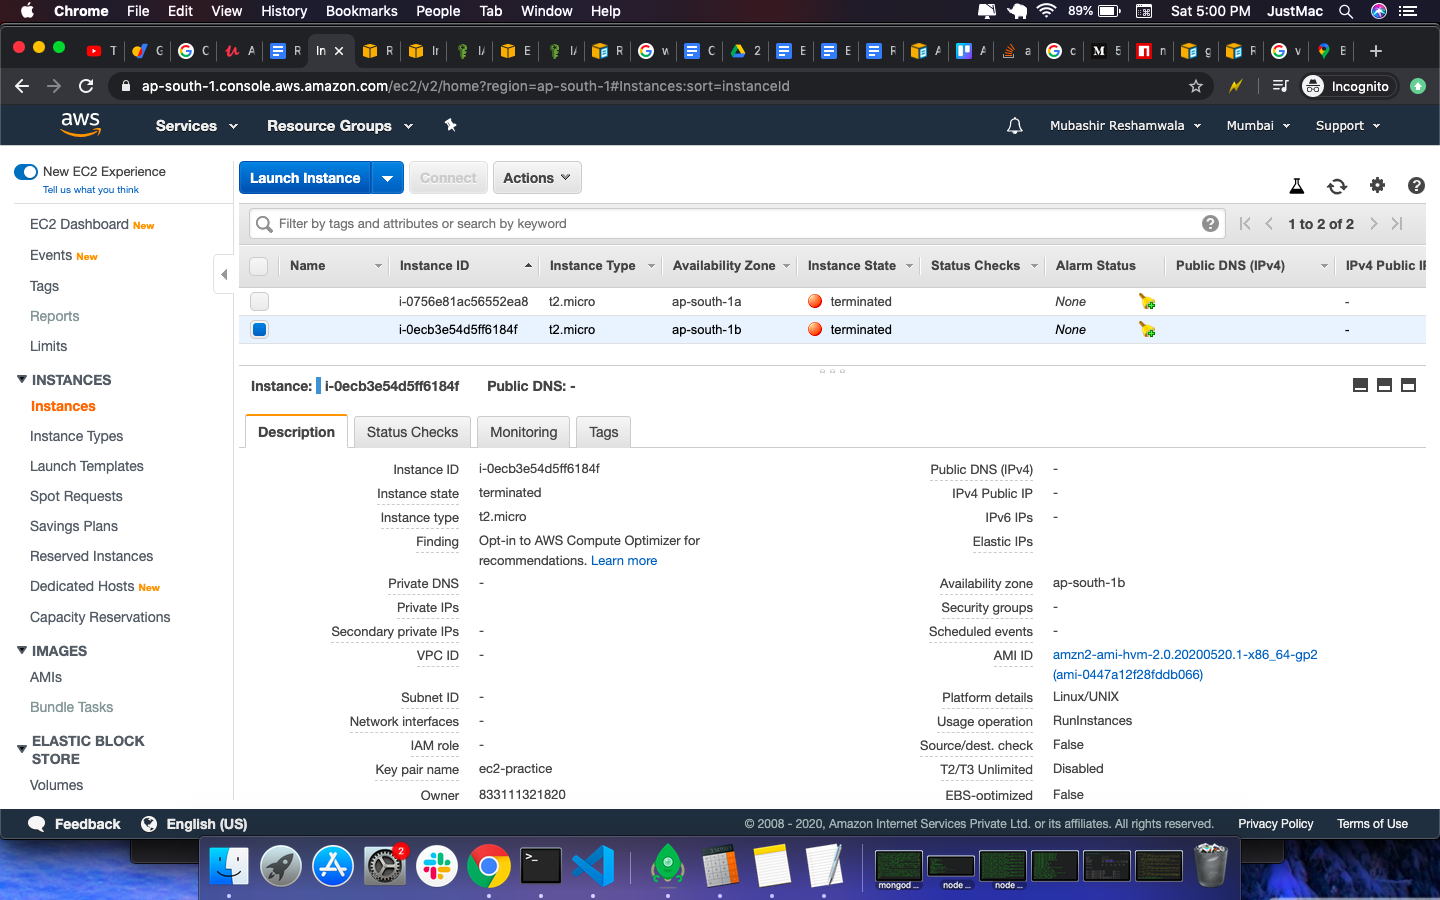This screenshot has width=1440, height=900.
Task: Open the Bookmarks menu in macOS menu bar
Action: pos(362,11)
